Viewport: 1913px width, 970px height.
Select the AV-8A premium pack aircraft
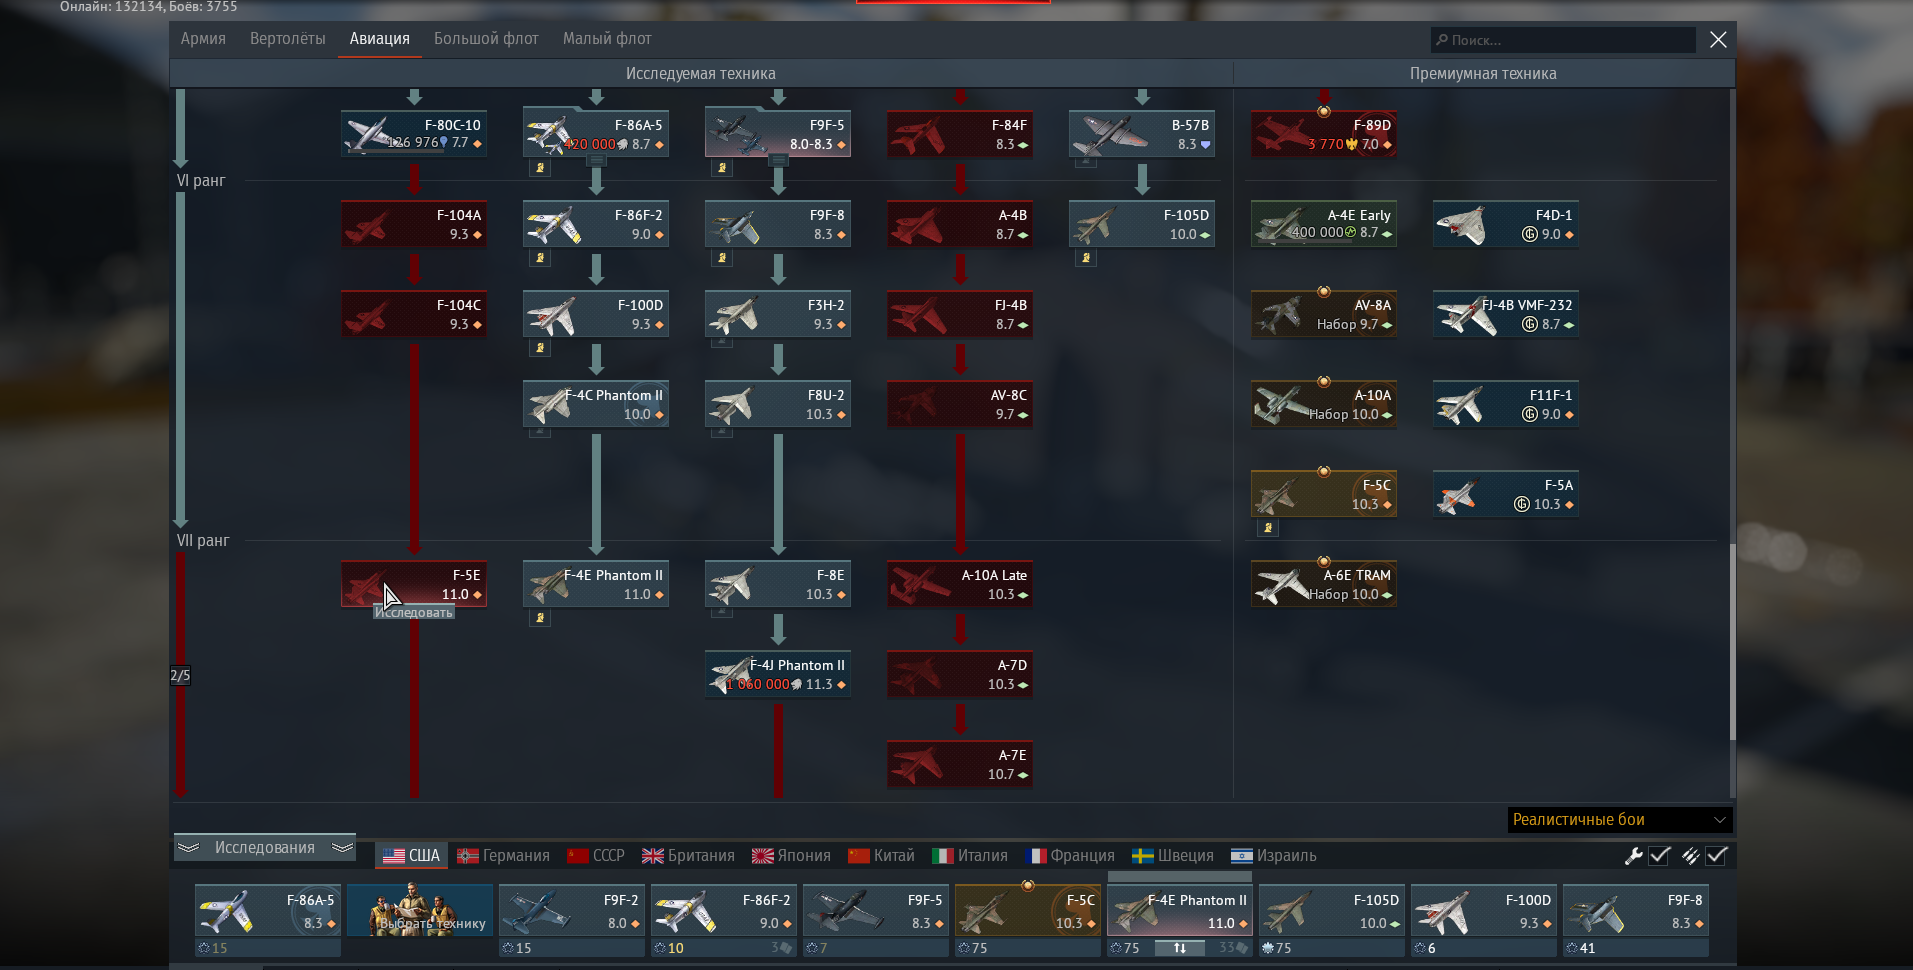pyautogui.click(x=1324, y=314)
